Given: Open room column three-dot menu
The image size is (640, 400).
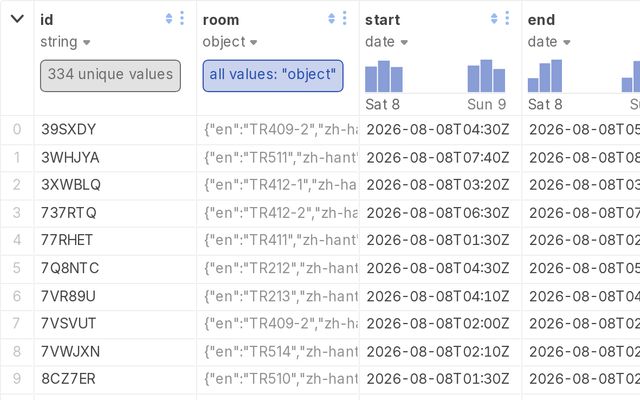Looking at the screenshot, I should (x=344, y=18).
